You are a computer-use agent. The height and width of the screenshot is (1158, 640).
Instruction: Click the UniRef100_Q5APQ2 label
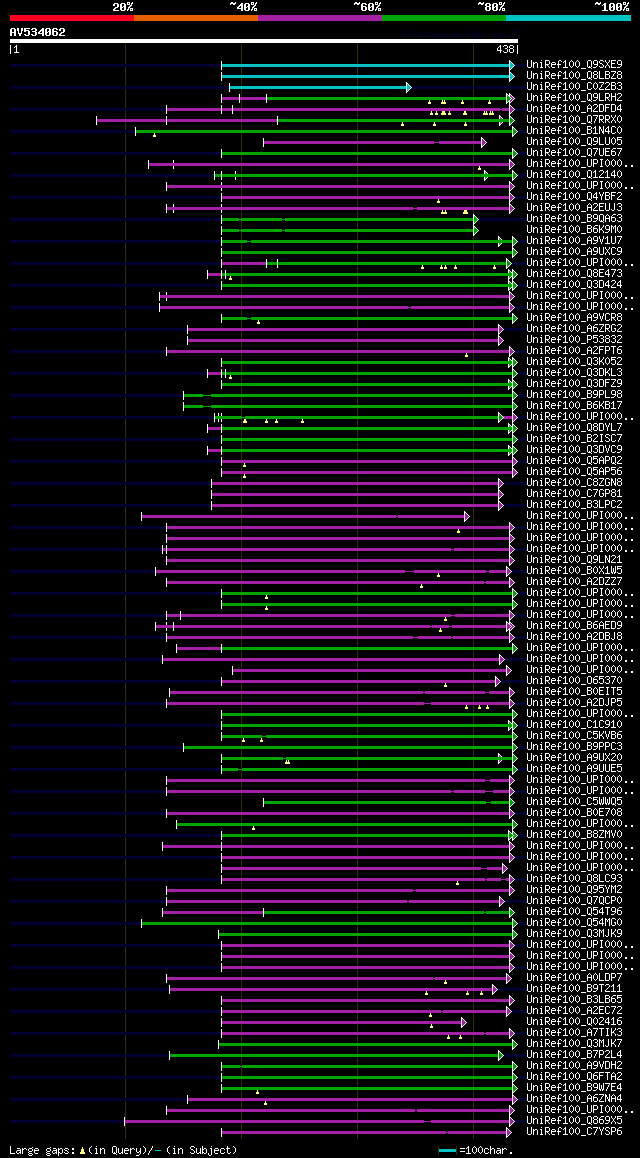(x=574, y=461)
